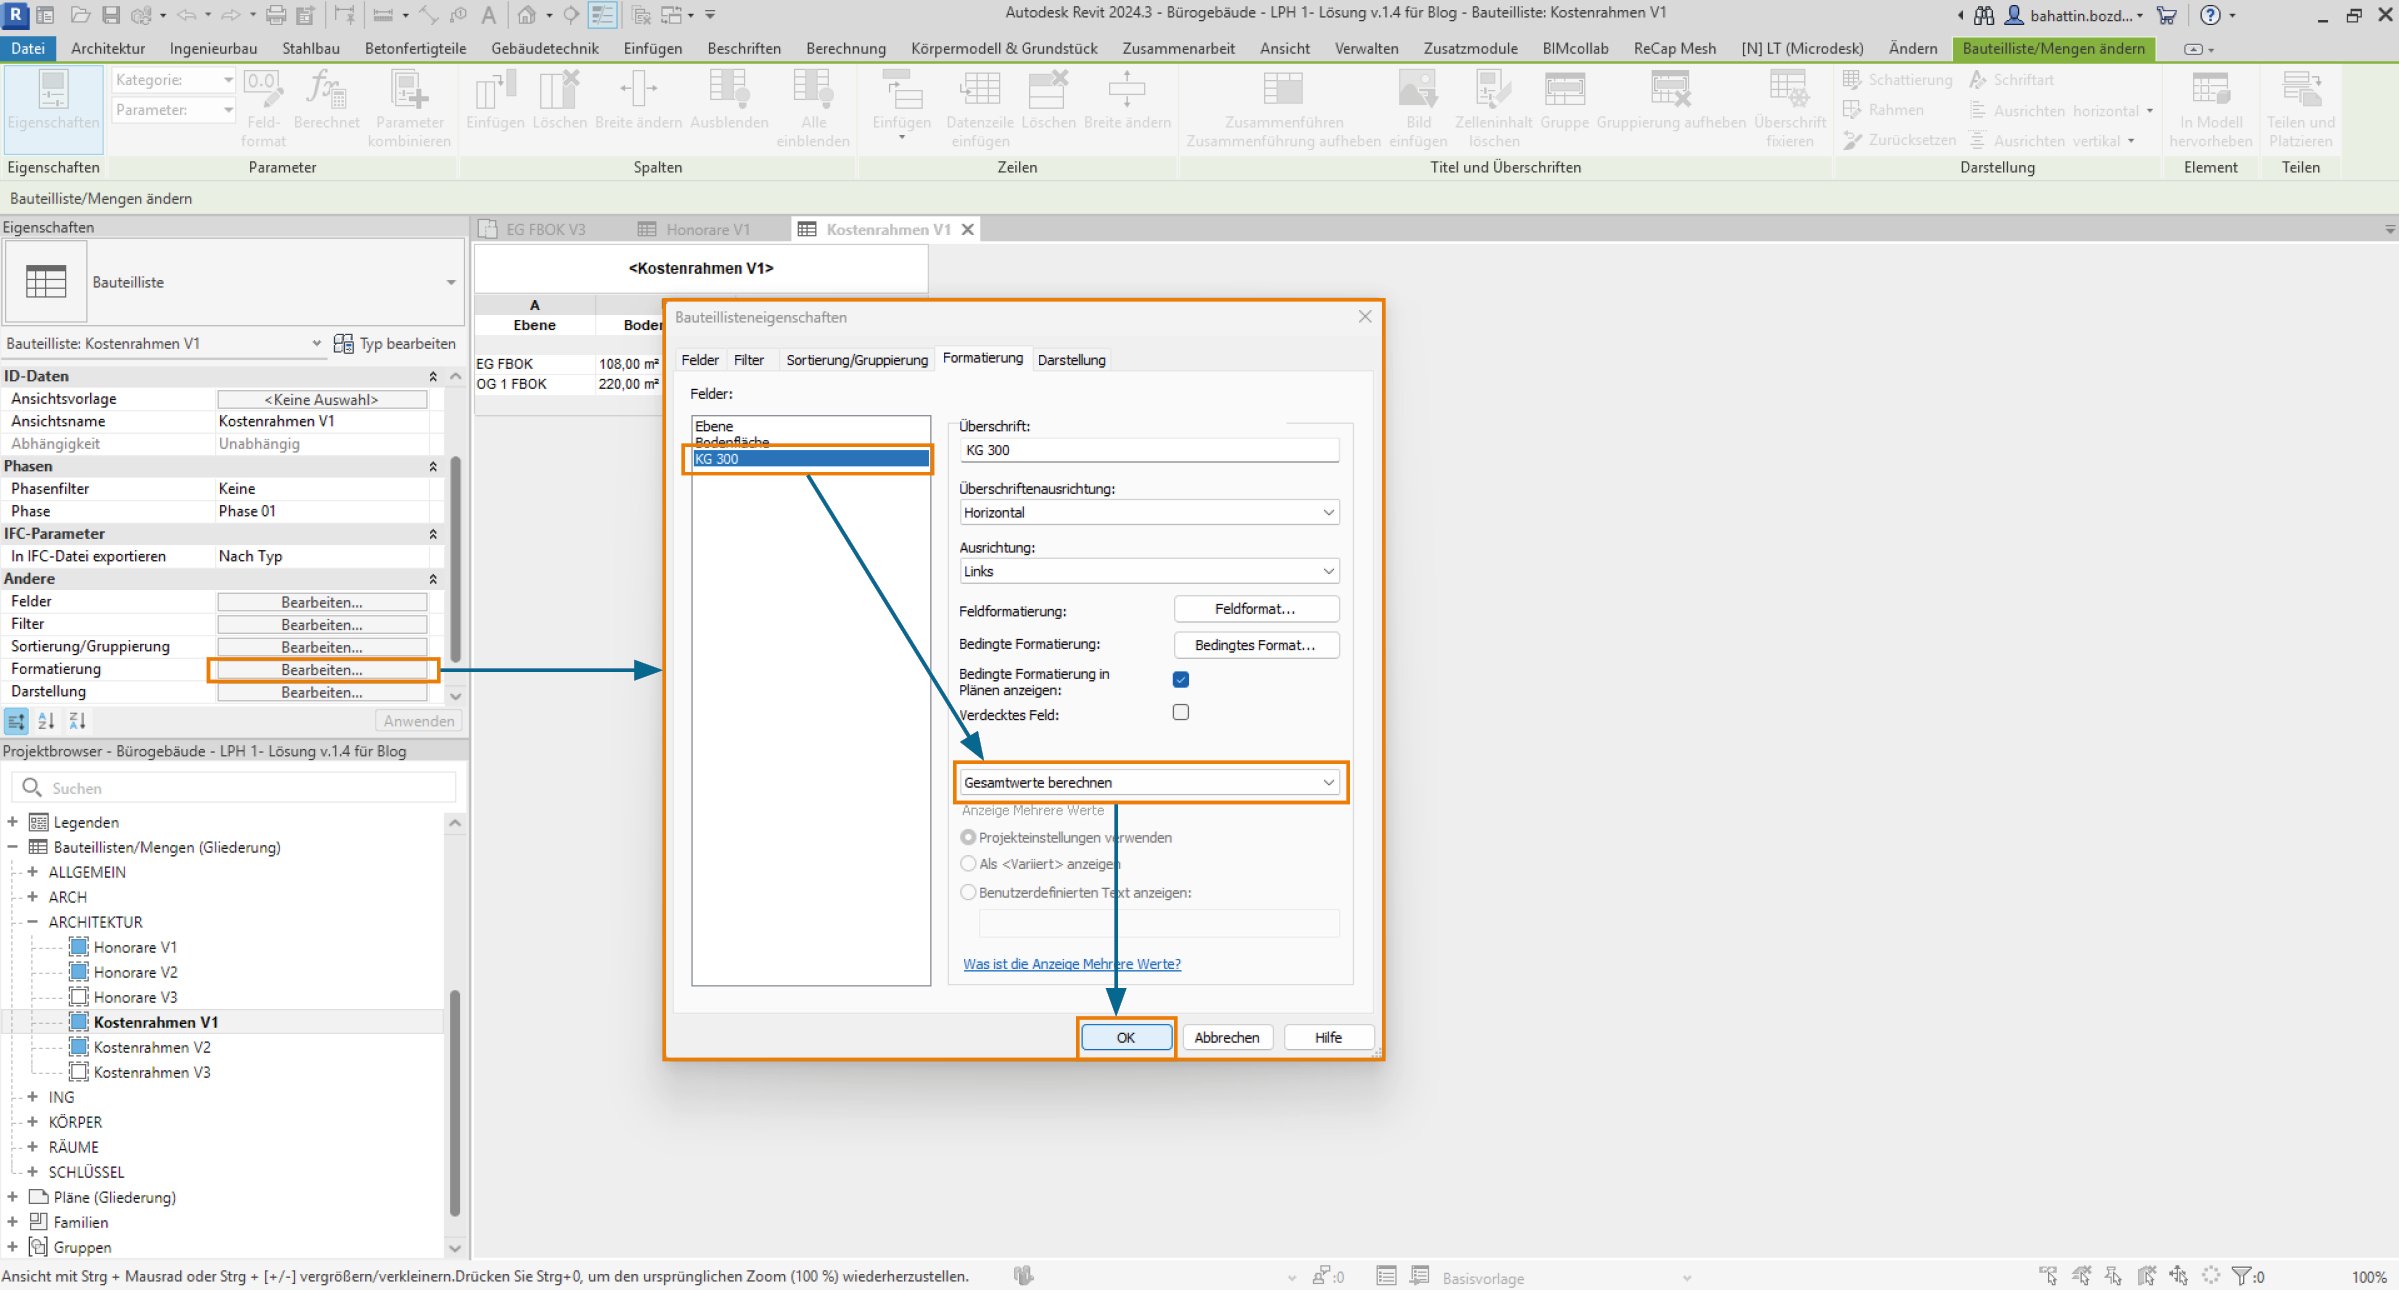The image size is (2399, 1290).
Task: Select Kostenrahmen V2 in Projektbrowser
Action: pyautogui.click(x=152, y=1047)
